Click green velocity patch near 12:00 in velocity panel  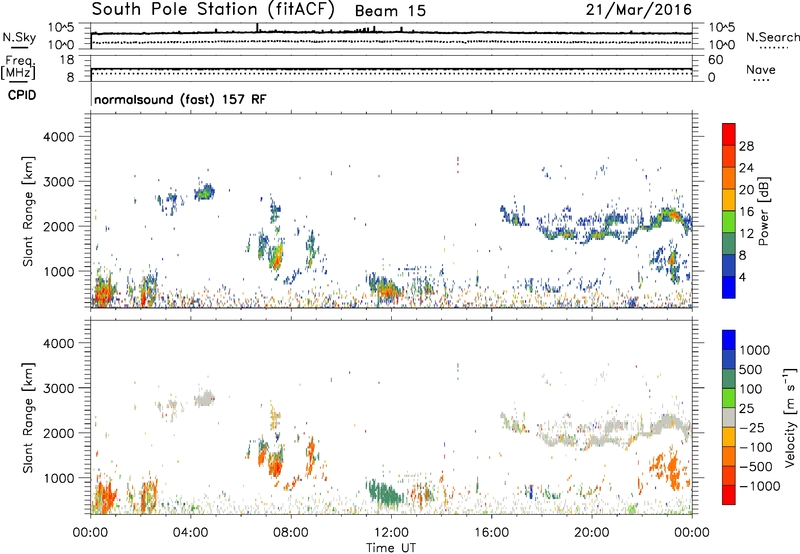386,493
